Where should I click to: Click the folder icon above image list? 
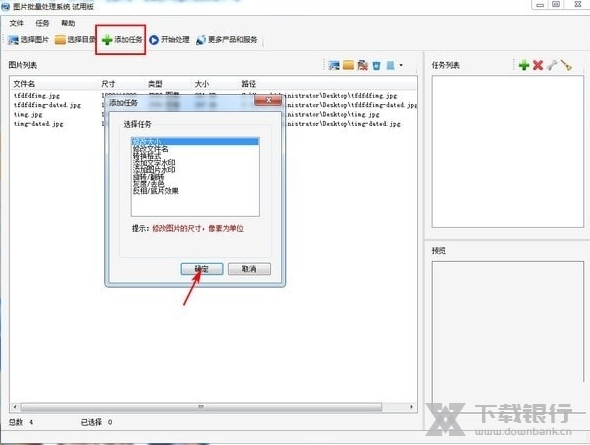pos(348,65)
